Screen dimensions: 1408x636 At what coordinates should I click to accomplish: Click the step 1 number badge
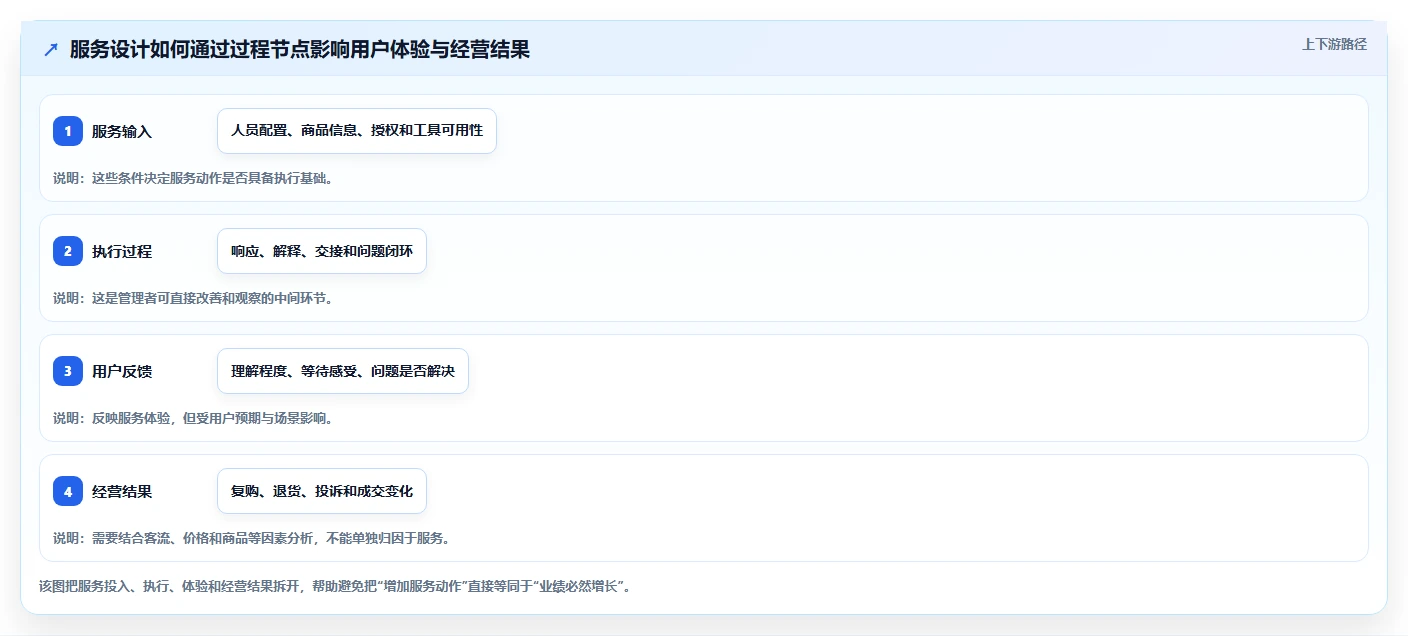click(x=68, y=131)
